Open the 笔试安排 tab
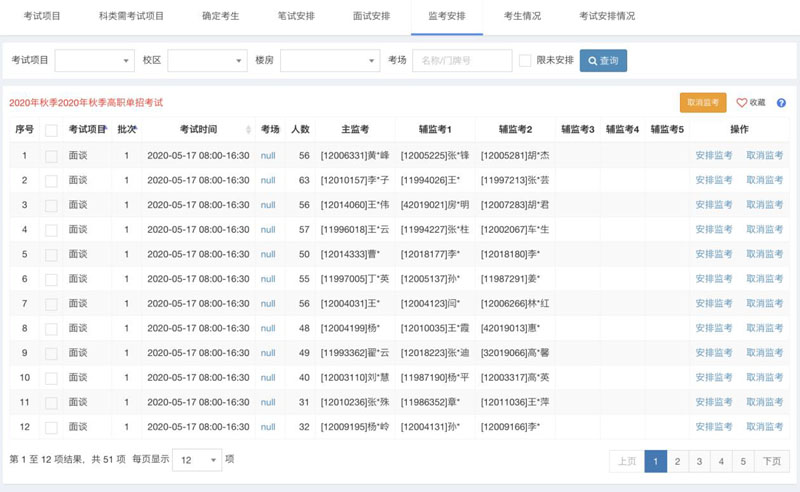The height and width of the screenshot is (492, 800). 297,16
